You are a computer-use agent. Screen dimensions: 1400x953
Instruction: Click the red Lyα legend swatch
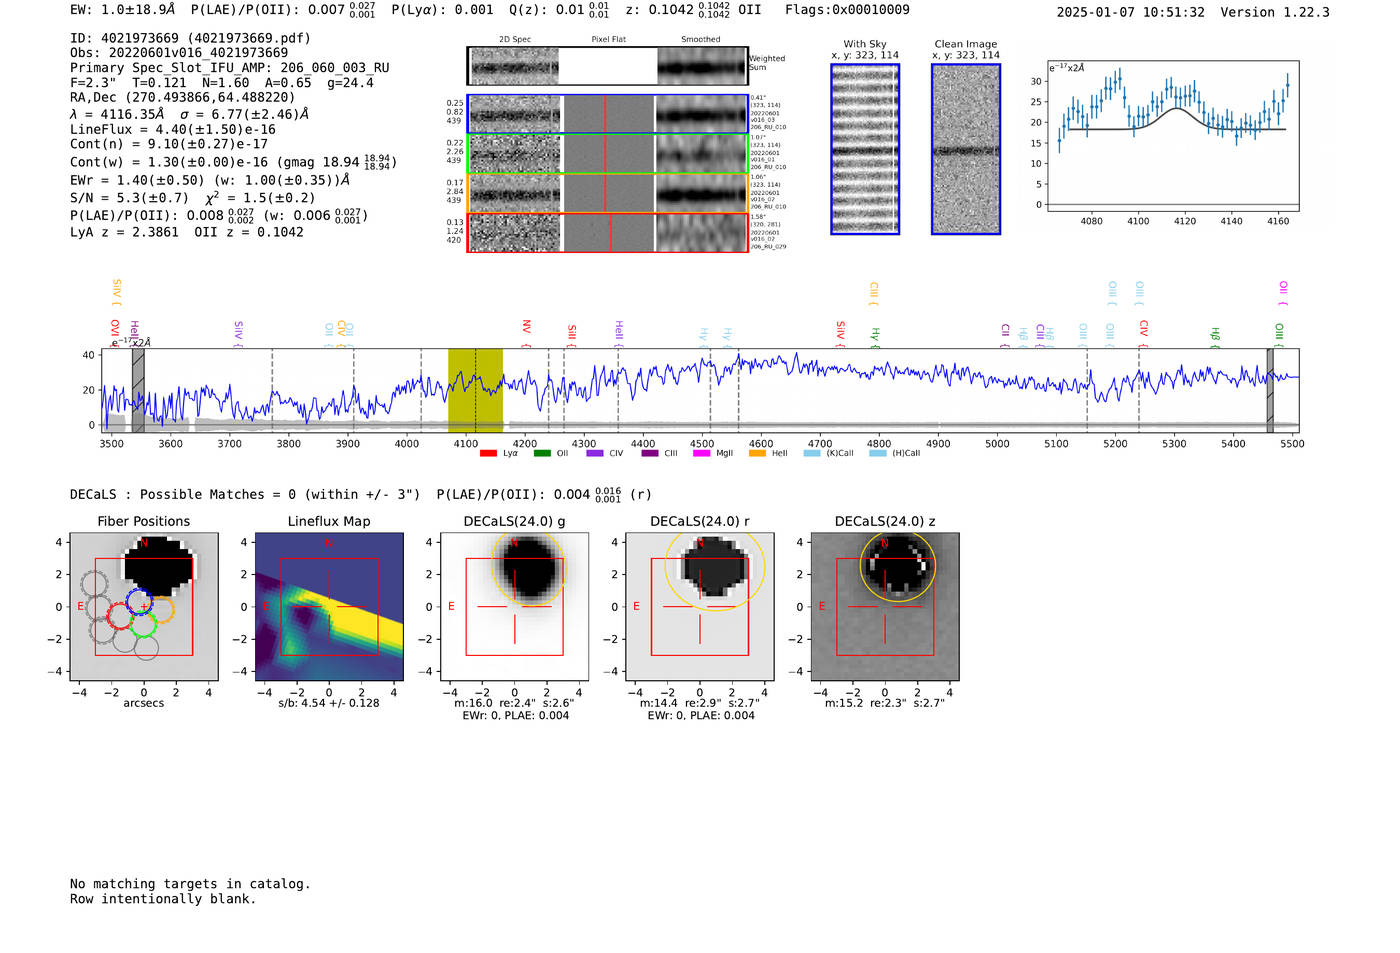pyautogui.click(x=488, y=453)
